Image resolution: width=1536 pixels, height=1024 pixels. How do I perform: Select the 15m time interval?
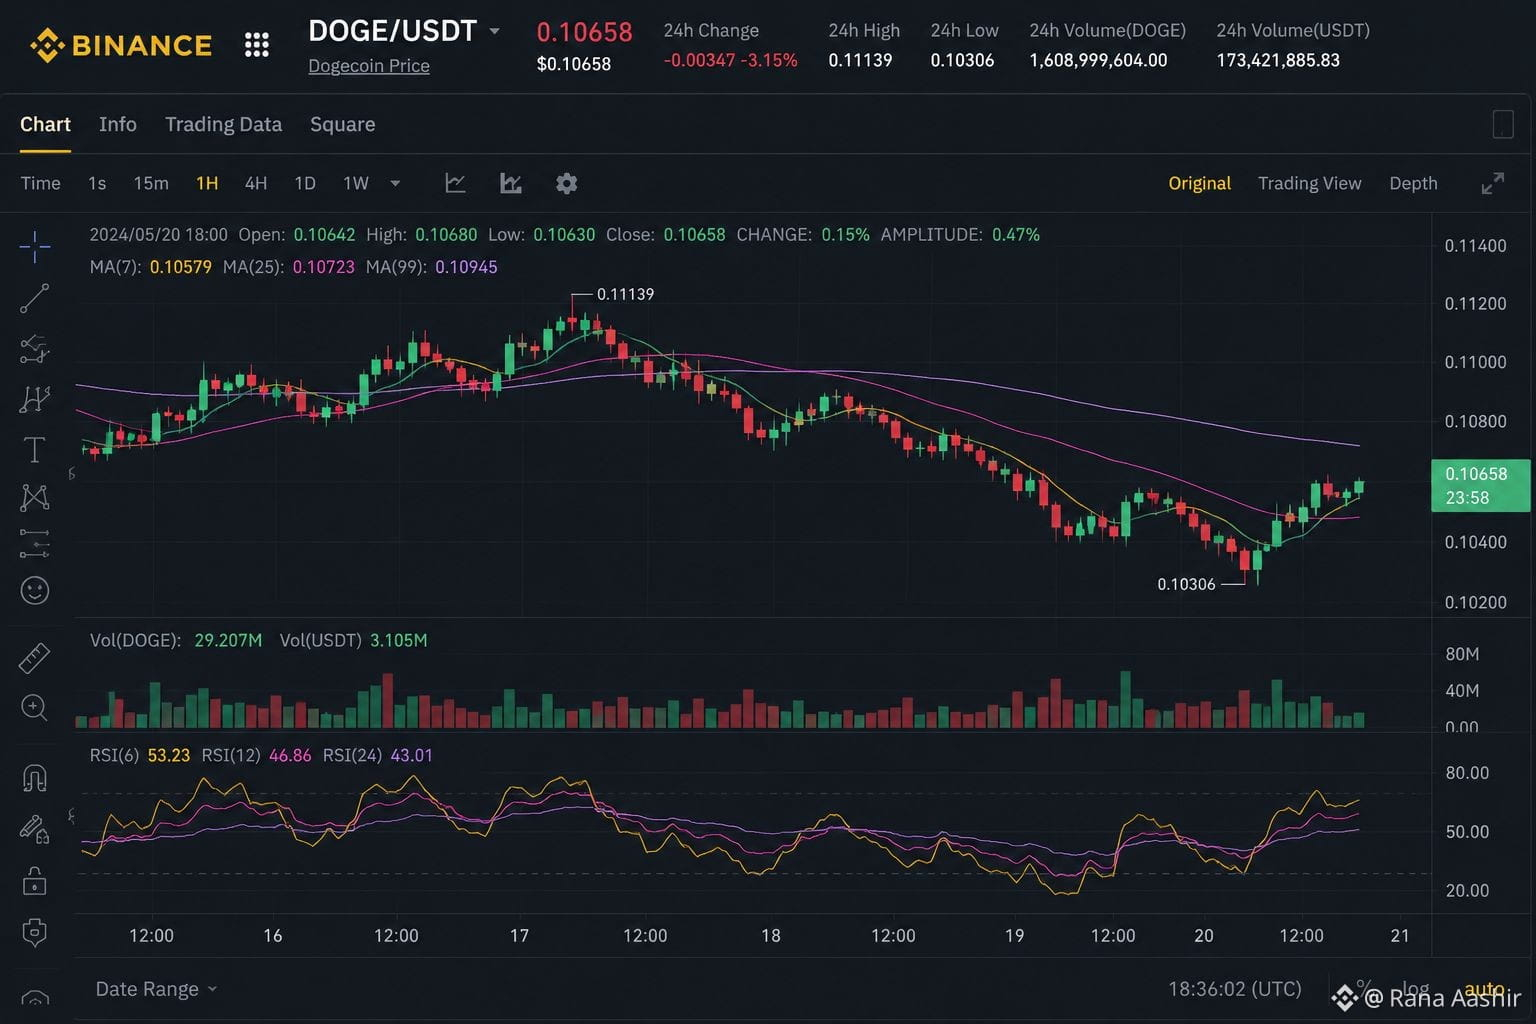[x=151, y=183]
